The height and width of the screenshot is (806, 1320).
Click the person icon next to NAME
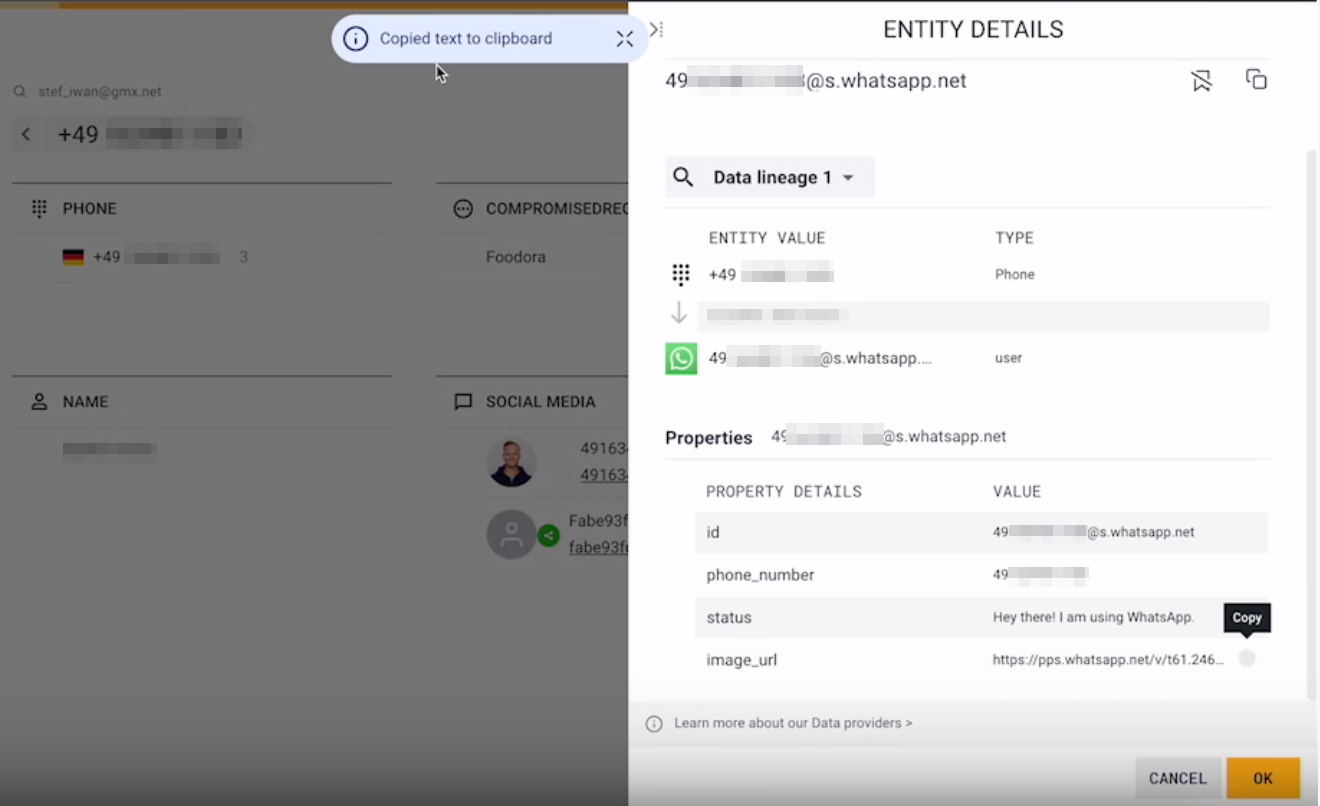coord(38,401)
